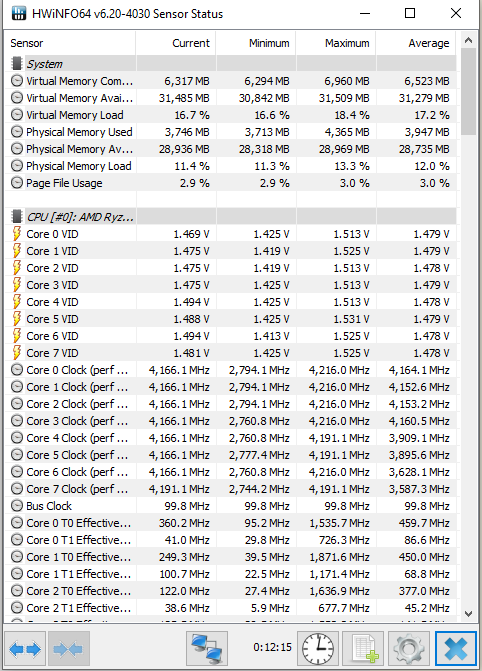Select the Bus Clock sensor row
The height and width of the screenshot is (671, 482).
click(x=231, y=506)
